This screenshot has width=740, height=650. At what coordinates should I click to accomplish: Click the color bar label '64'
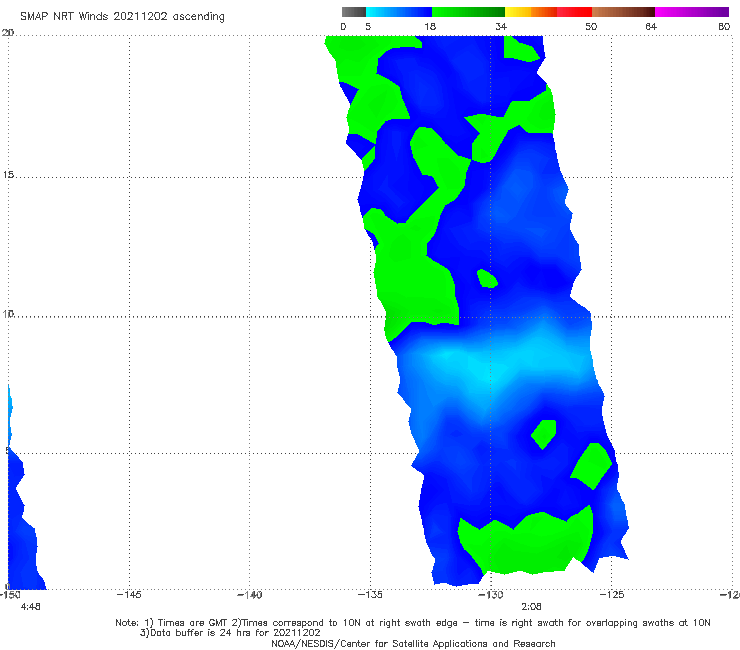pos(651,27)
